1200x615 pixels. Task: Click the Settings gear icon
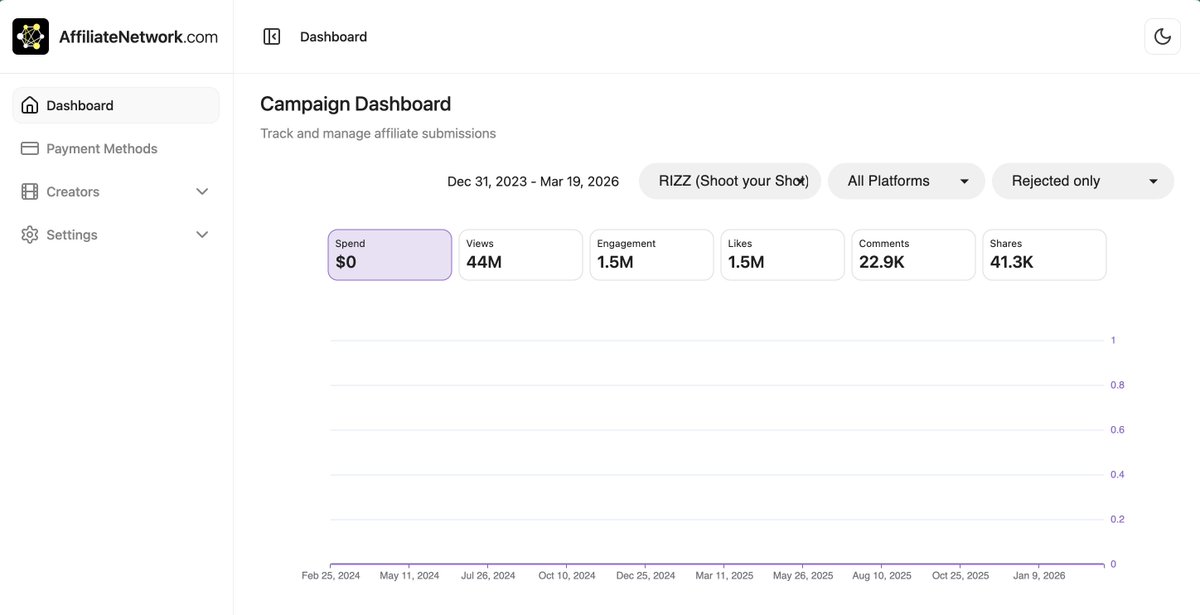30,234
